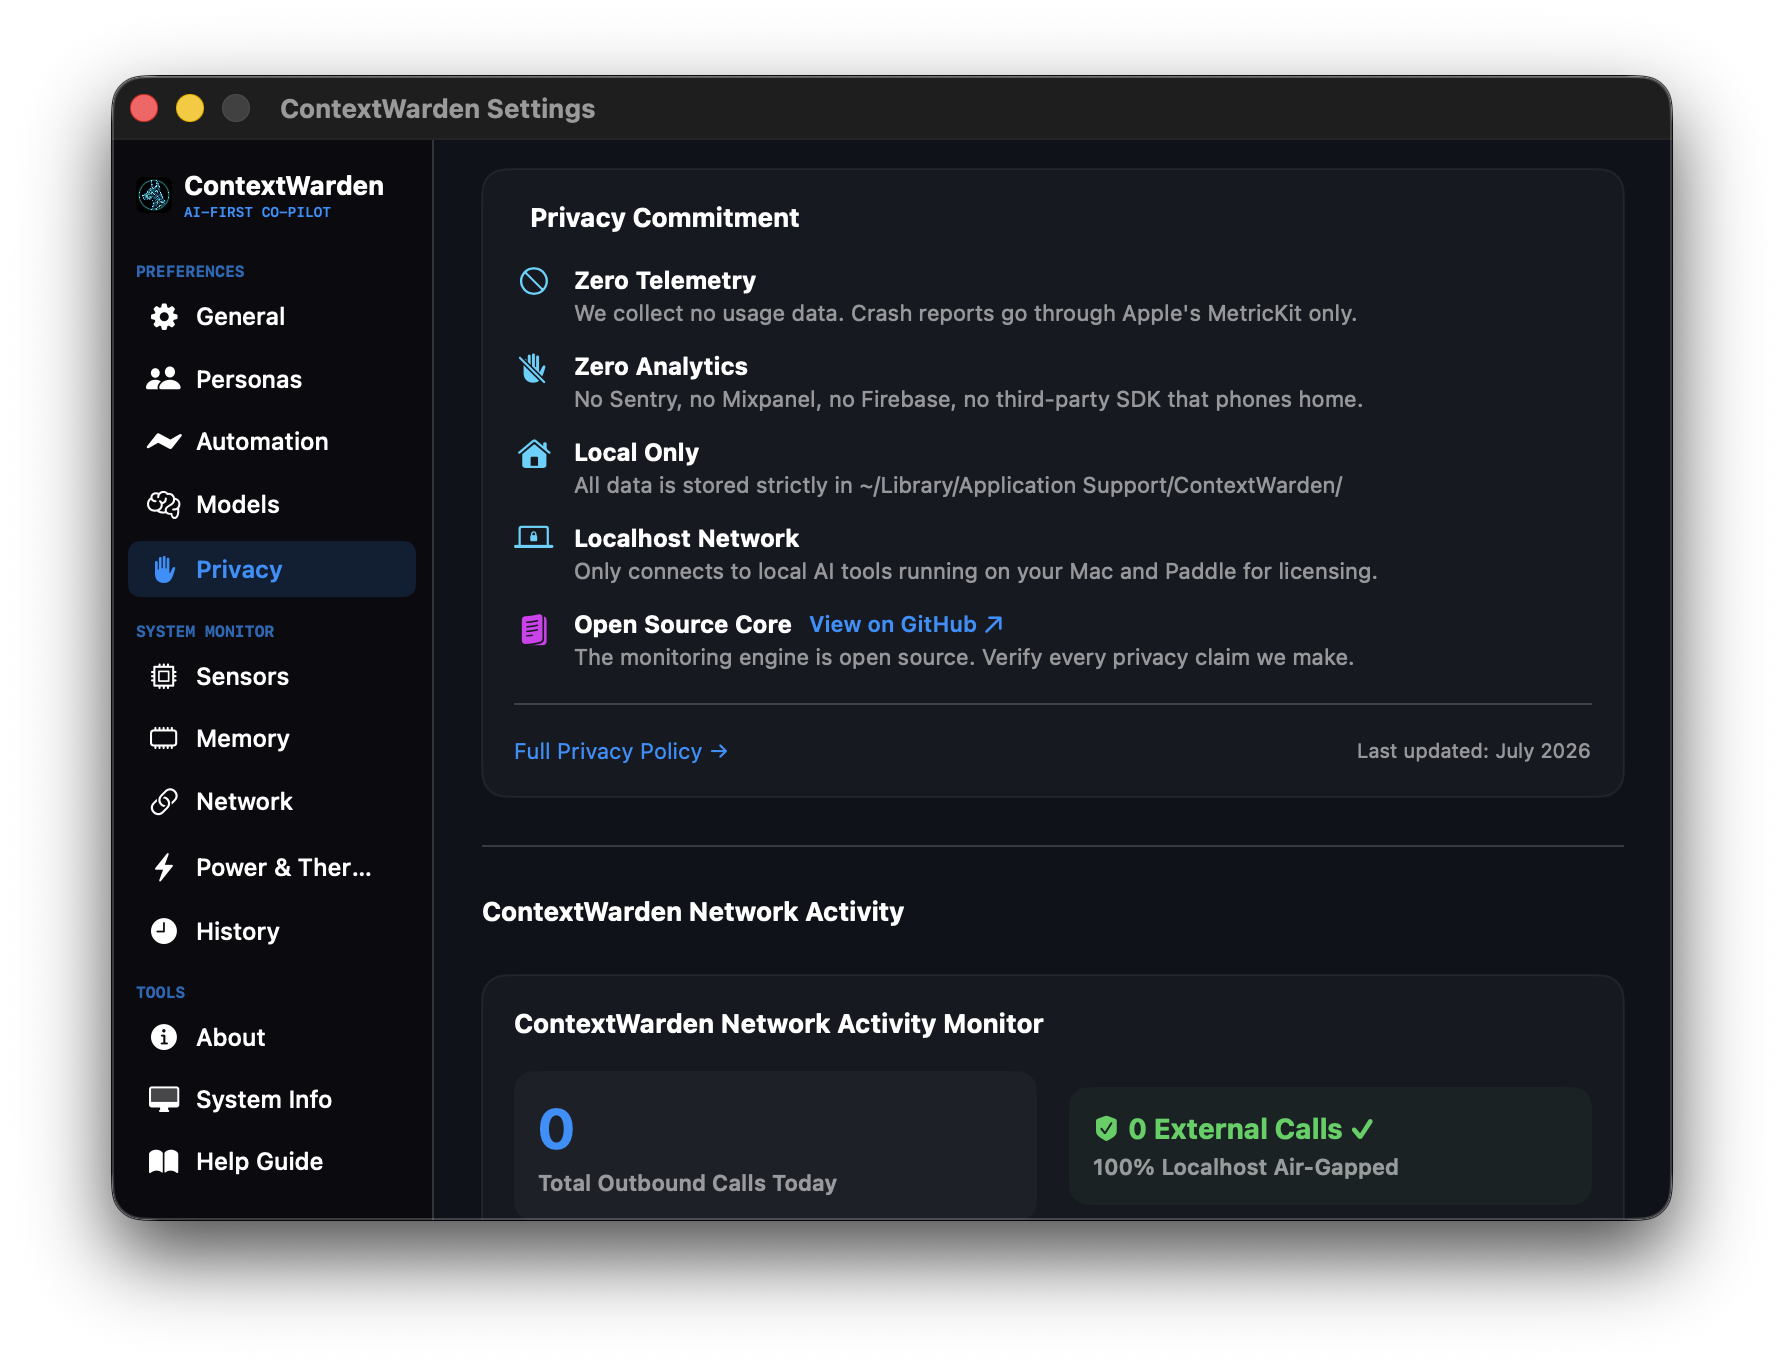Click the Zero Telemetry title

tap(665, 281)
